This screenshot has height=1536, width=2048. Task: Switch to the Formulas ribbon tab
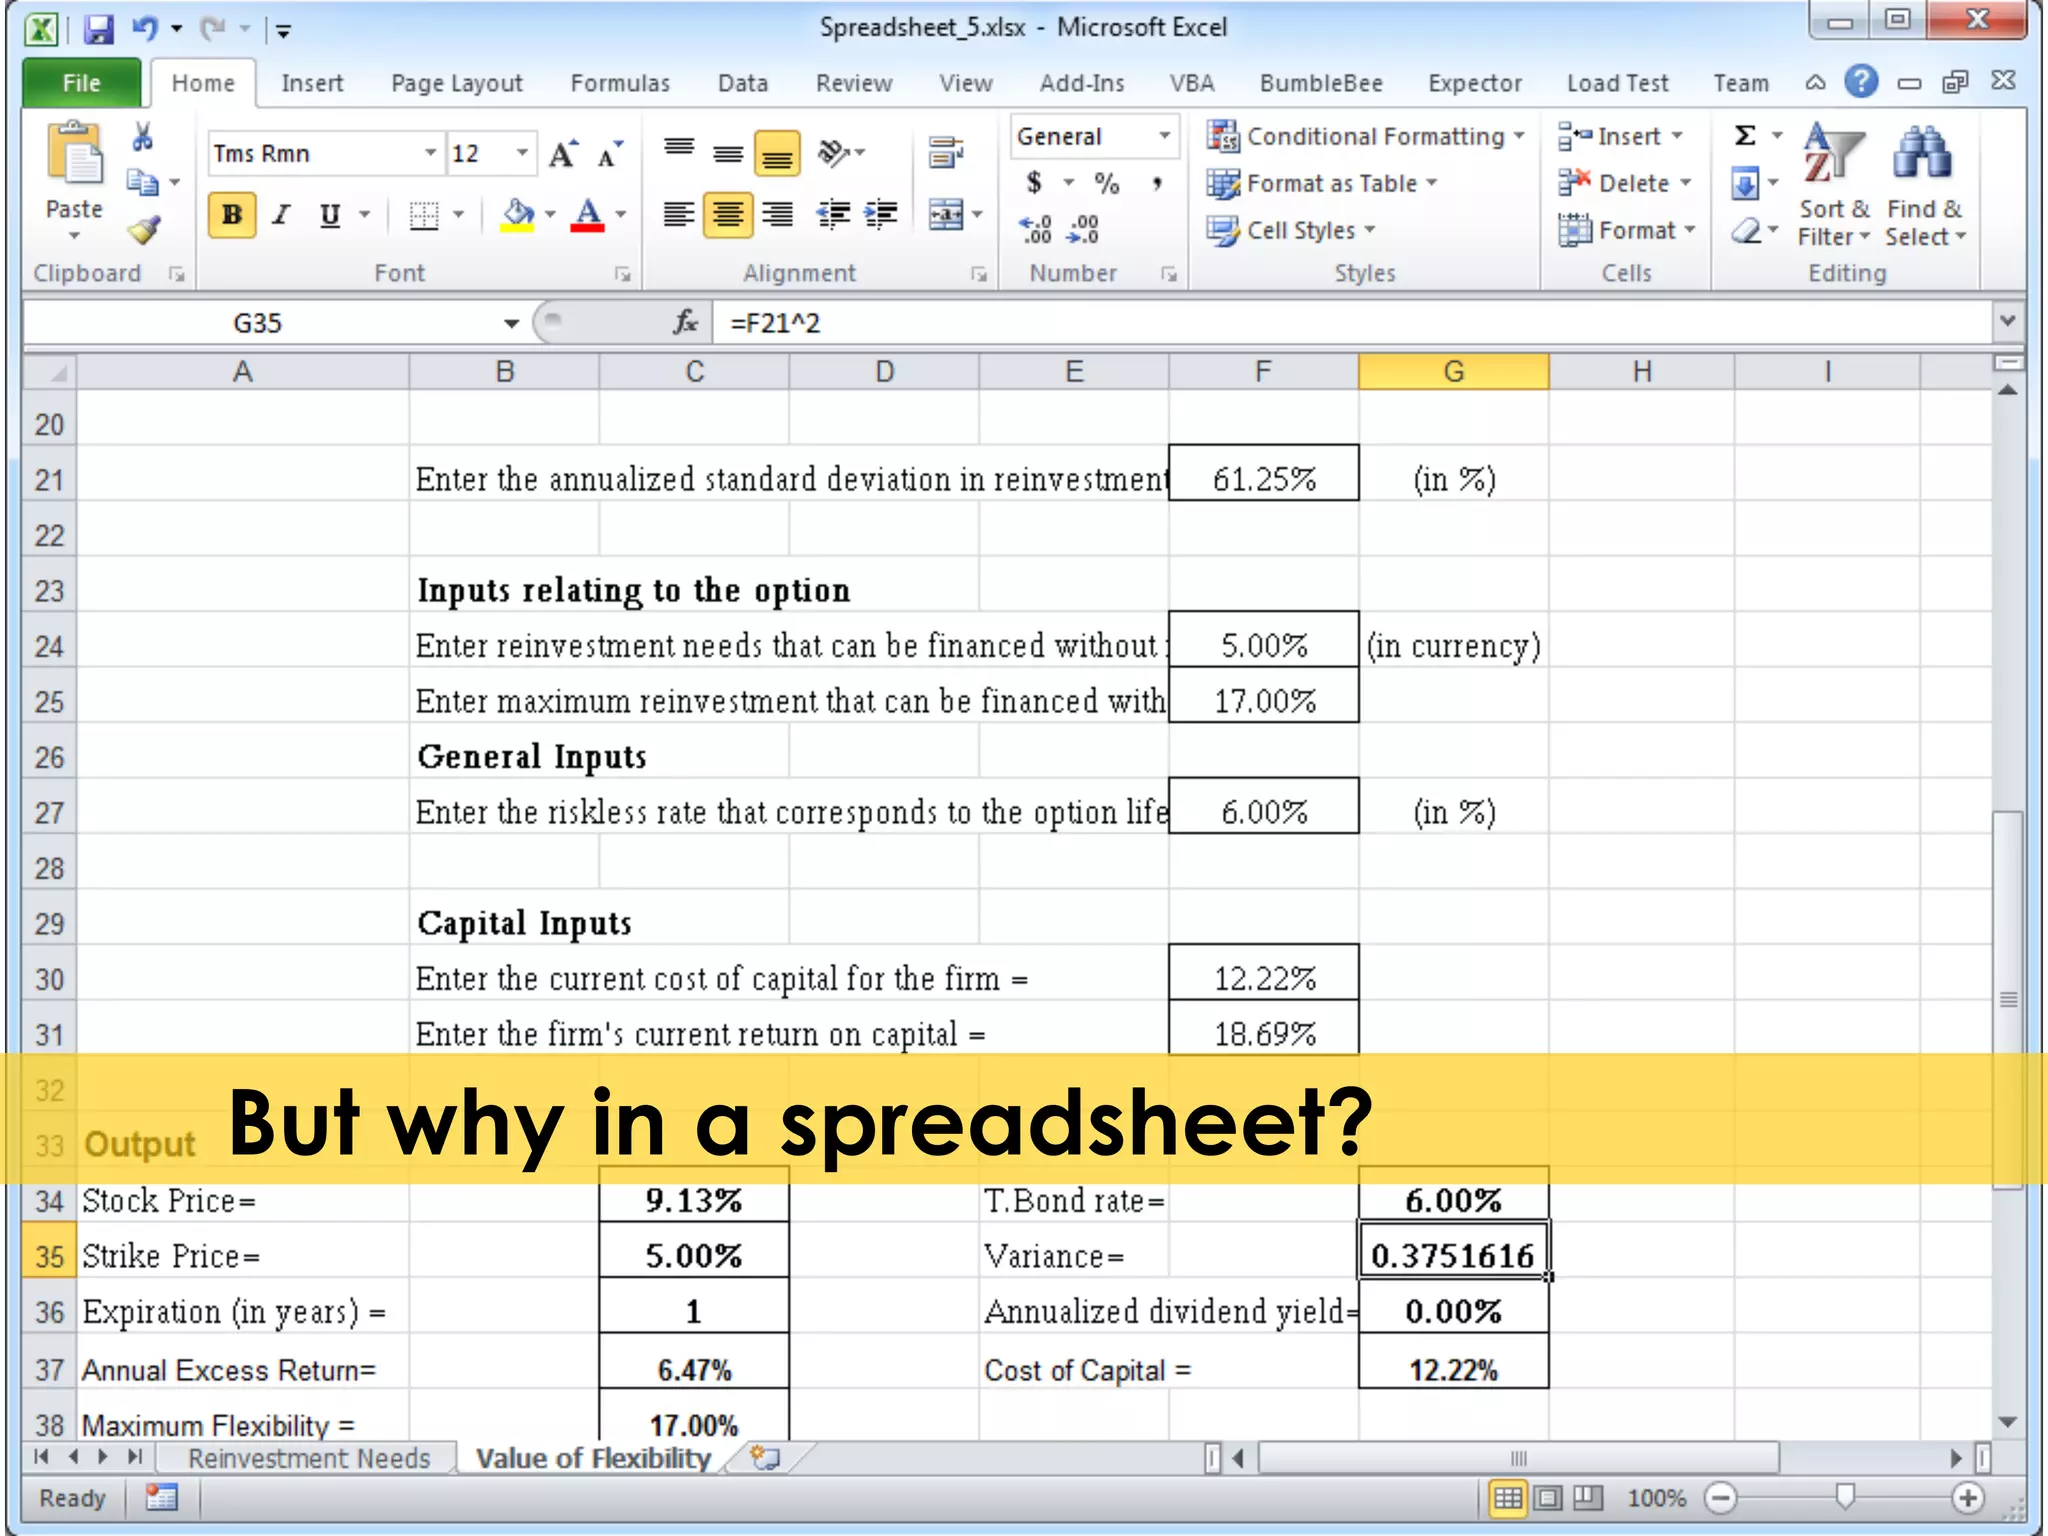(620, 83)
